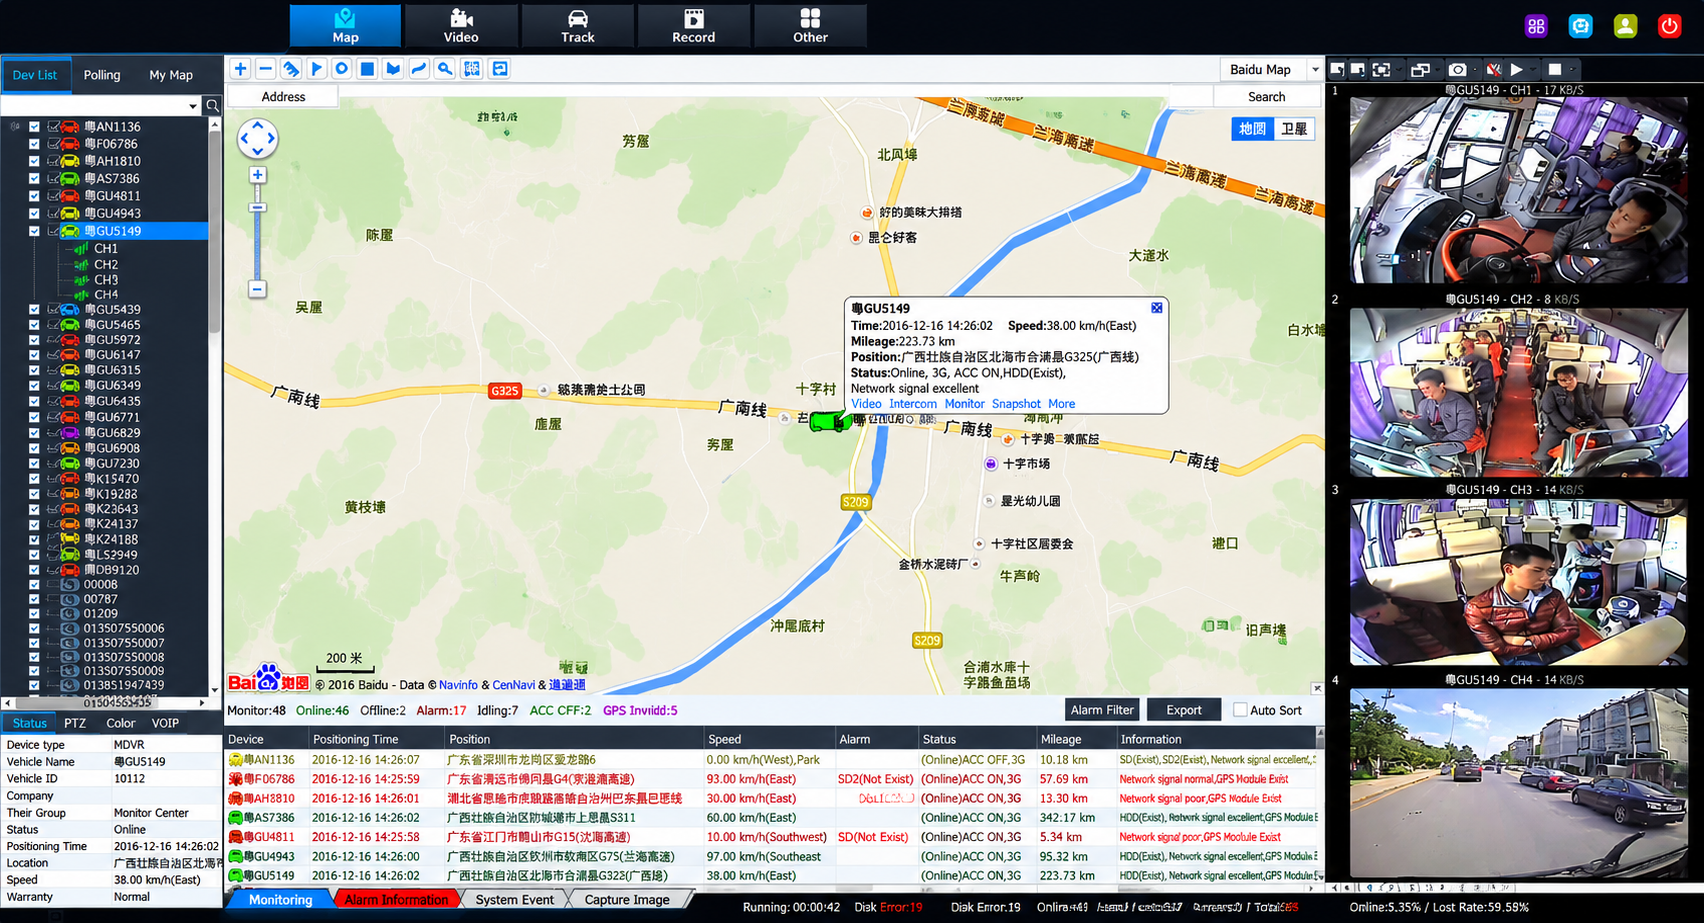Click the CH3 video pane thumbnail
The width and height of the screenshot is (1704, 923).
tap(1519, 582)
